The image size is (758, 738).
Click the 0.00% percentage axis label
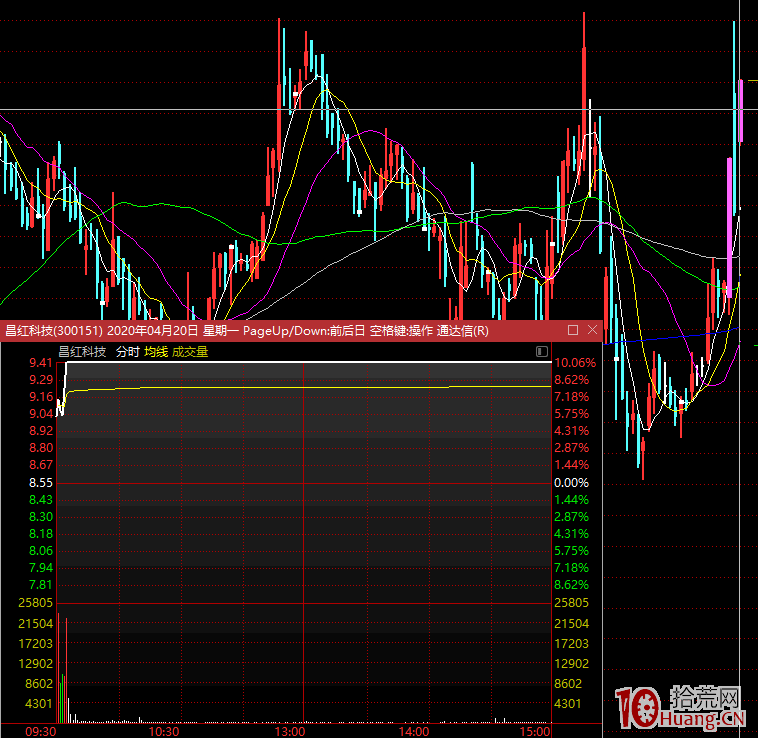[571, 483]
